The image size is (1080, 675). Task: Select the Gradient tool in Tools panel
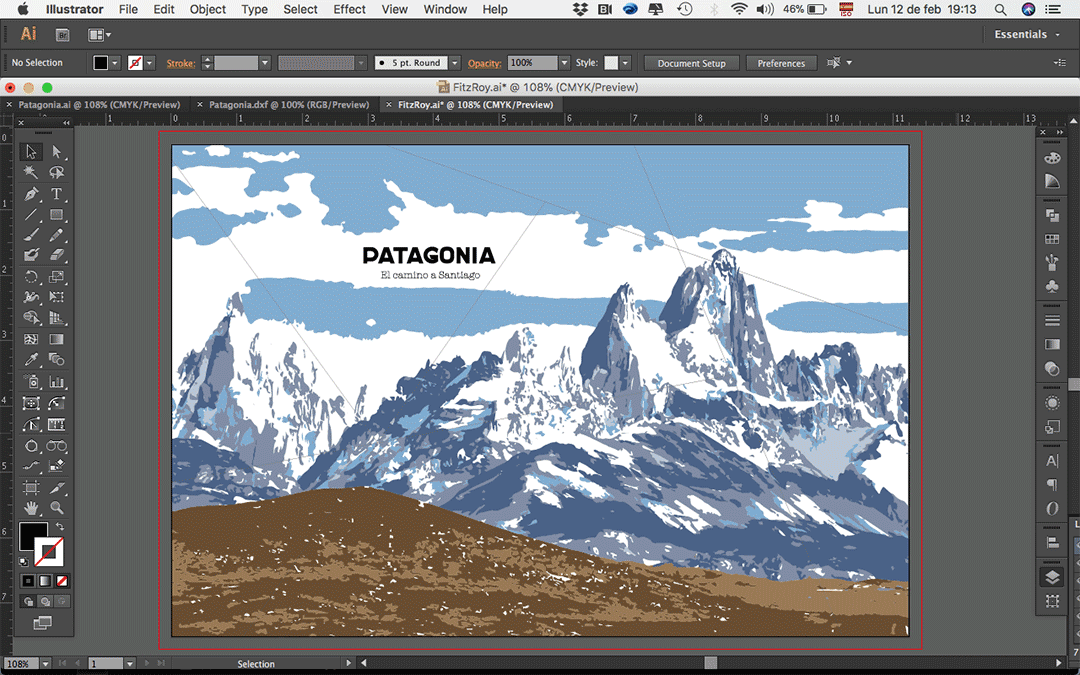56,340
